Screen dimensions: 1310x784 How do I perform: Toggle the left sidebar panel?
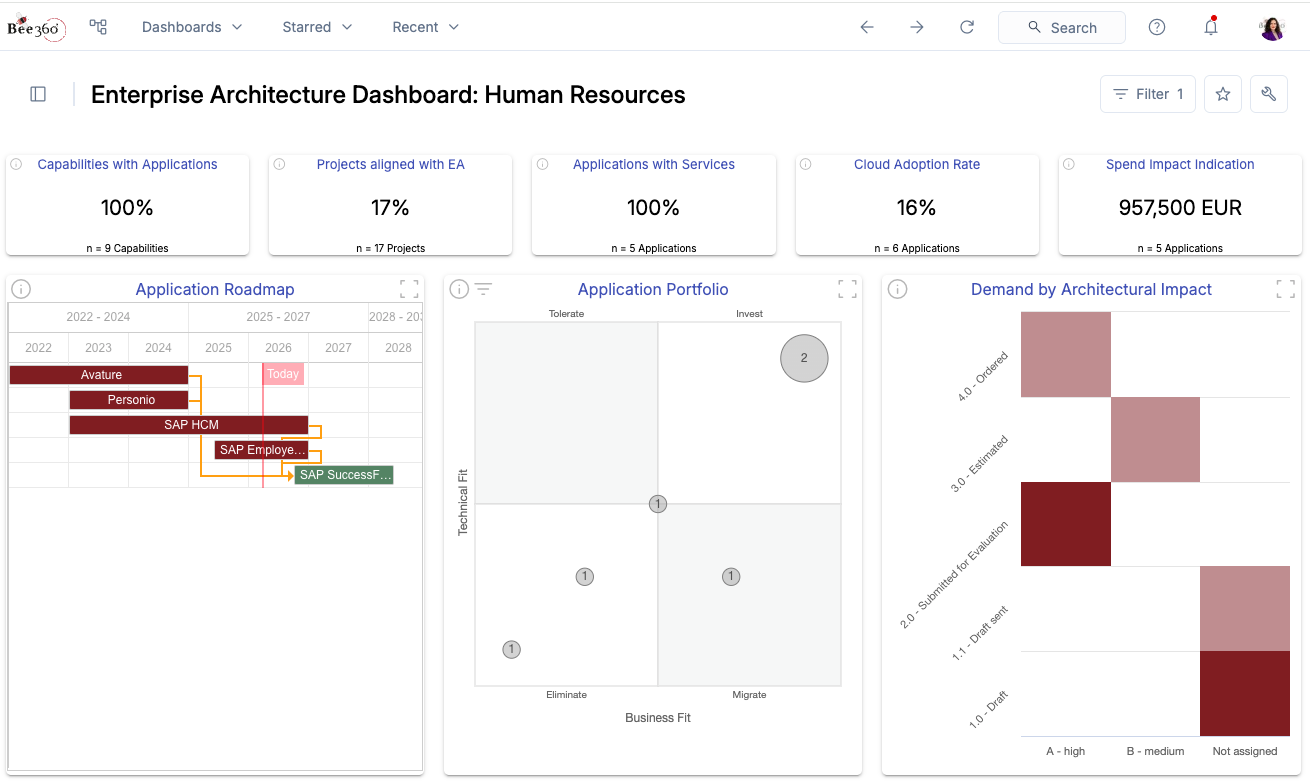[x=38, y=94]
